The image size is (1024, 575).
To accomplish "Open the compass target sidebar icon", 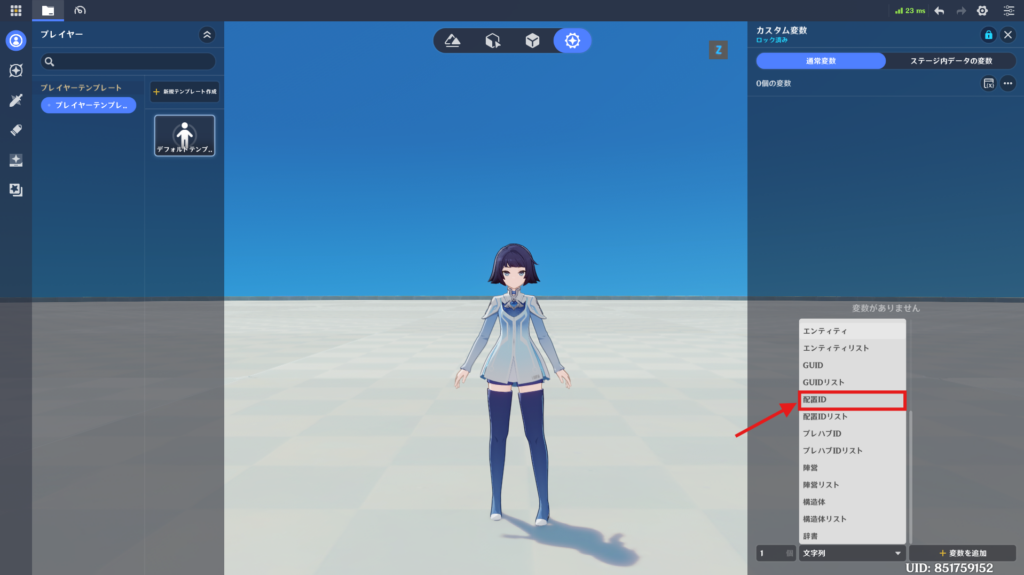I will point(16,70).
